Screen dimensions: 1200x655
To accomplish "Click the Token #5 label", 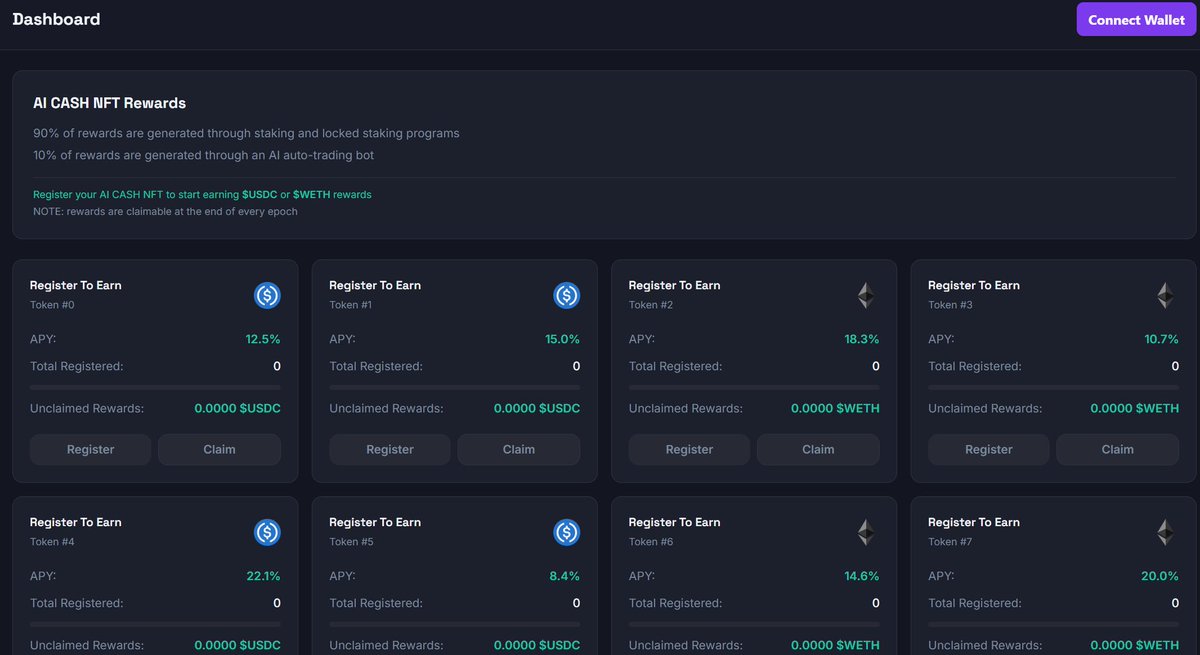I will [351, 542].
